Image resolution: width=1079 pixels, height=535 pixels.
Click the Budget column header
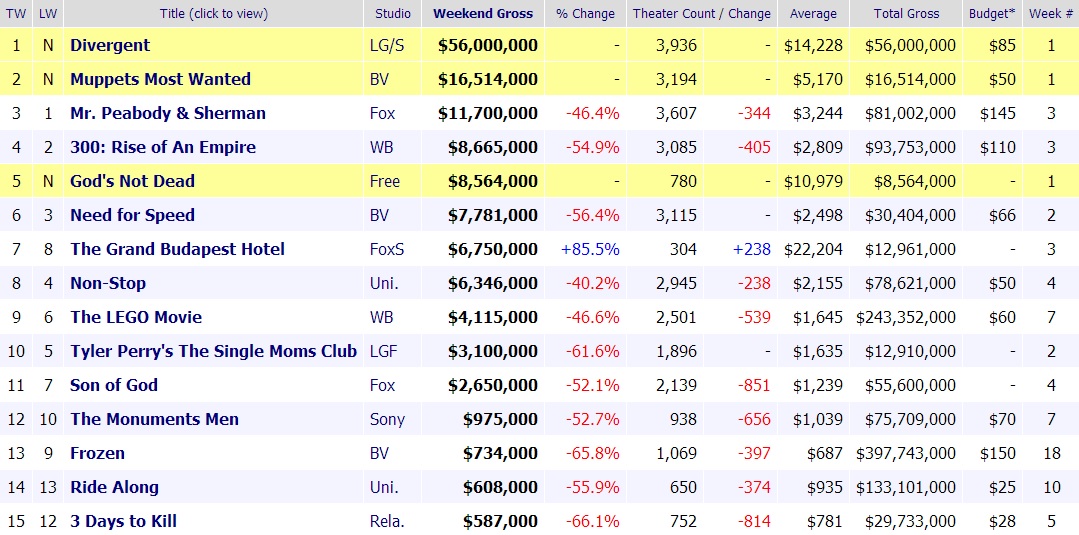[x=992, y=14]
